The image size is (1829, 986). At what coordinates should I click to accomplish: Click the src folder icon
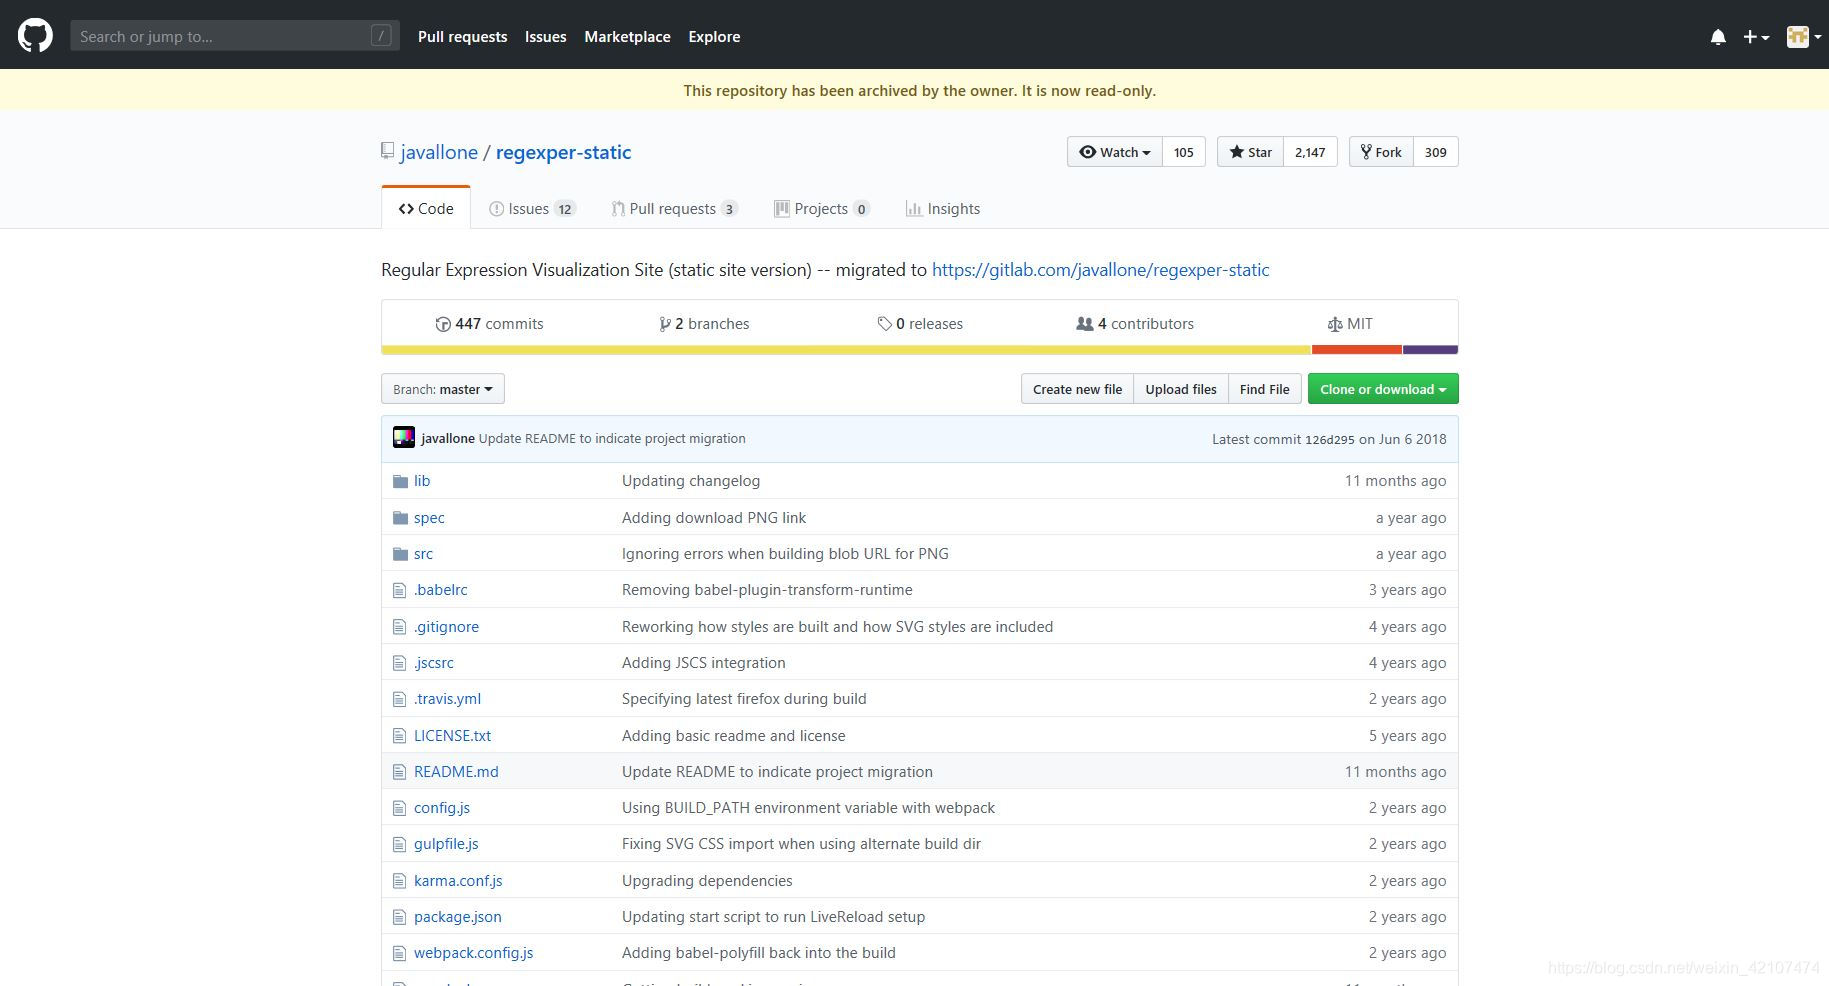coord(401,554)
